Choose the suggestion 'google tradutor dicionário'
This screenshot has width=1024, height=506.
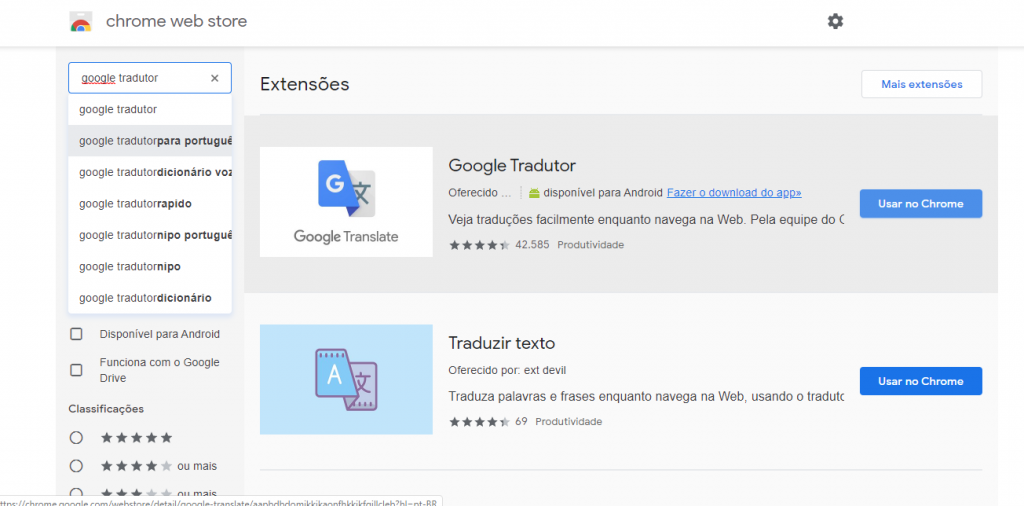coord(150,298)
